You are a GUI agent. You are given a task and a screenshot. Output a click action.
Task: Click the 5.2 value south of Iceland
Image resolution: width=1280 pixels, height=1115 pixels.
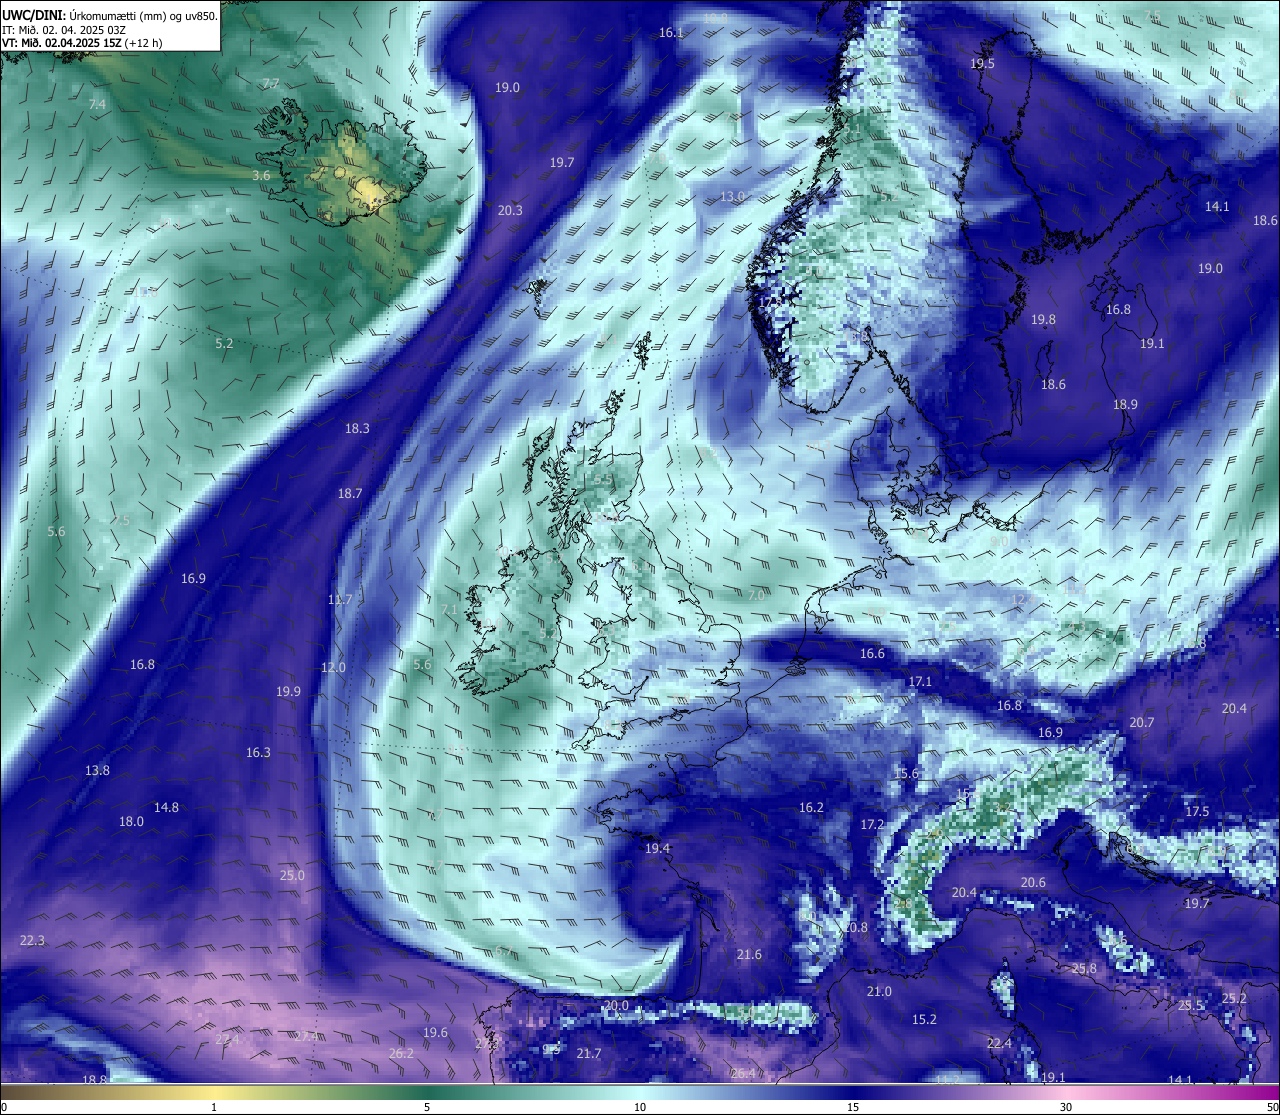(x=224, y=343)
